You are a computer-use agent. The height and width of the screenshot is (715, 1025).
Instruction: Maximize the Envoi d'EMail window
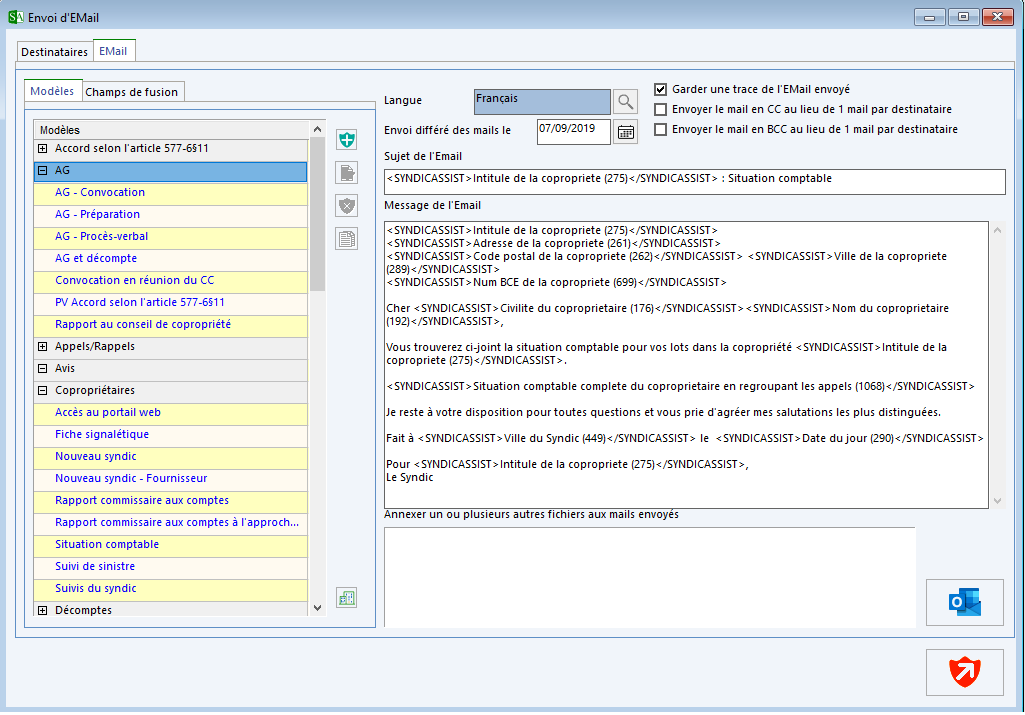[x=964, y=17]
